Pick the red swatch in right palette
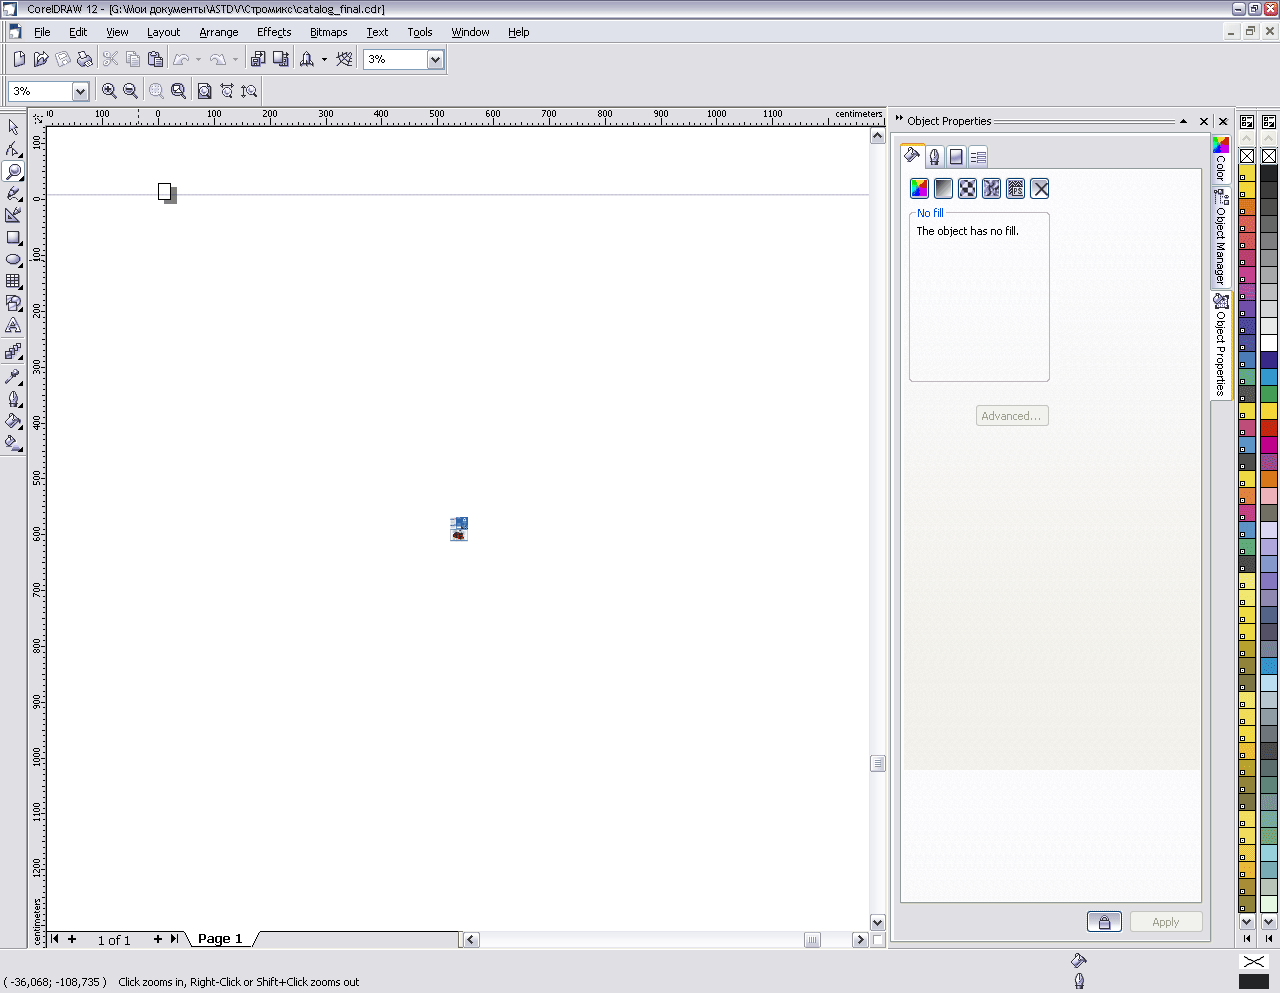1280x993 pixels. [1269, 428]
